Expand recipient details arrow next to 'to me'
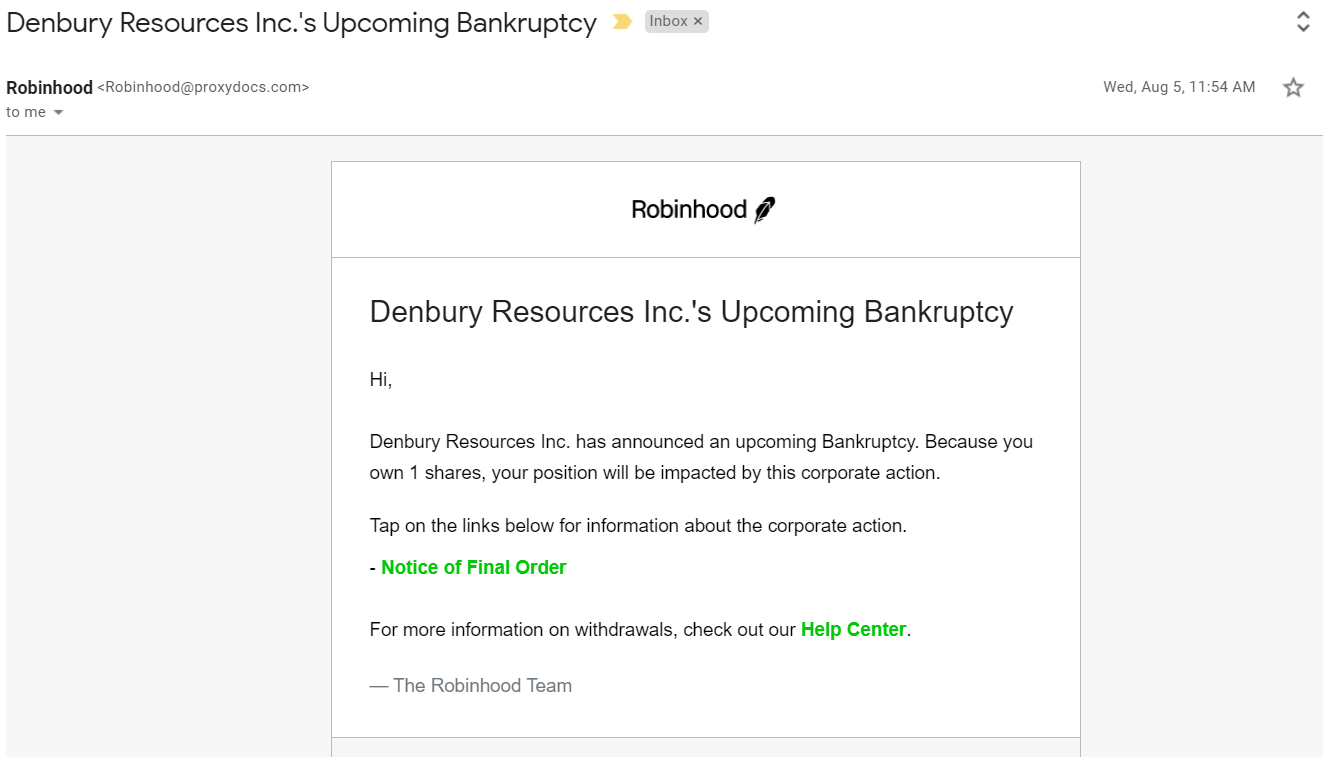1323x757 pixels. 58,113
